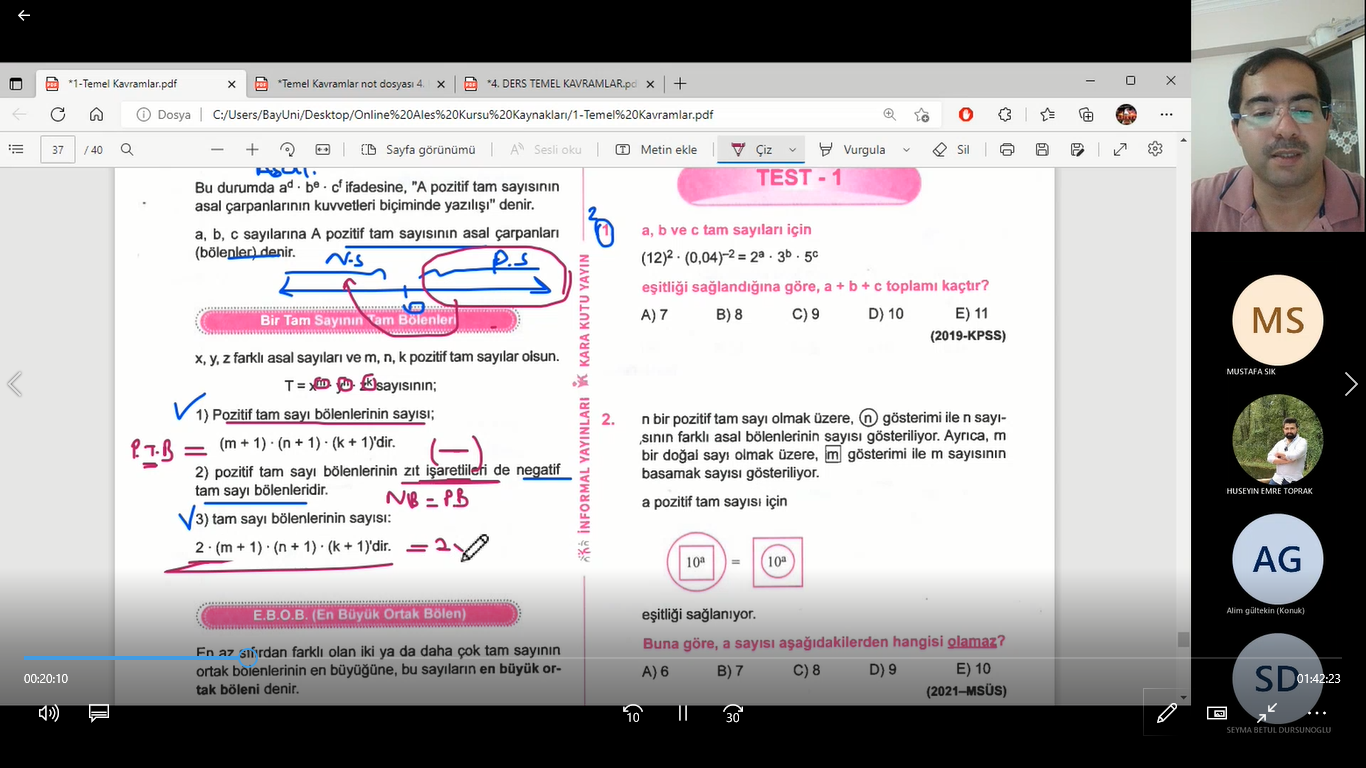Save the PDF document

click(x=1042, y=149)
